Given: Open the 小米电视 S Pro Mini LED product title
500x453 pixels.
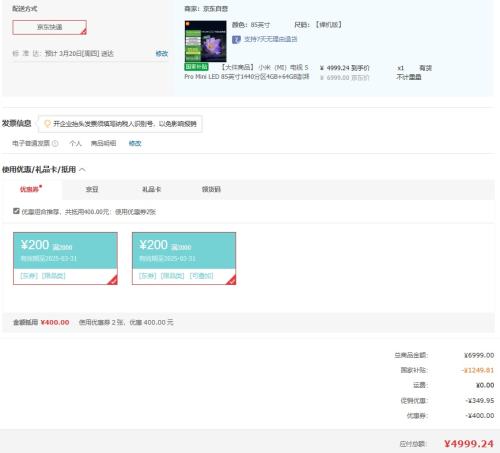Looking at the screenshot, I should tap(247, 72).
